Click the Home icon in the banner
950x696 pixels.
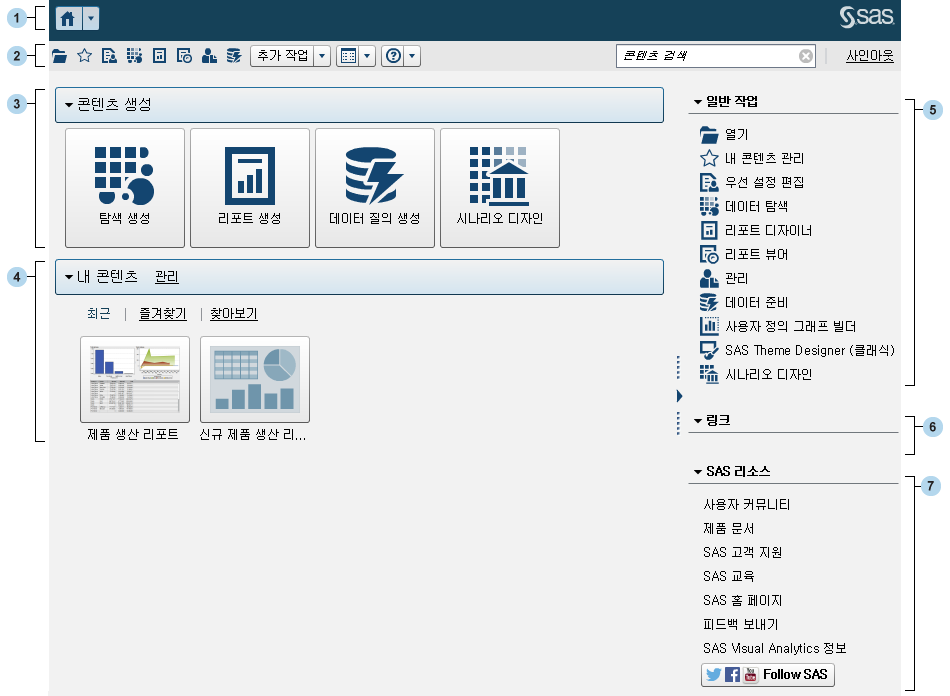[68, 18]
